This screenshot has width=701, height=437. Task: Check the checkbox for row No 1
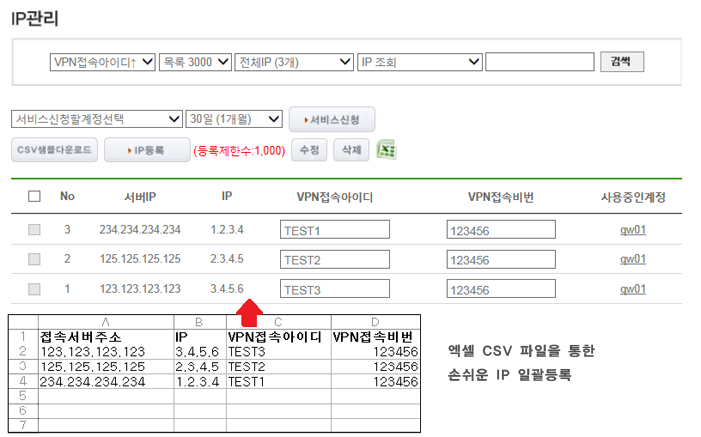[35, 290]
